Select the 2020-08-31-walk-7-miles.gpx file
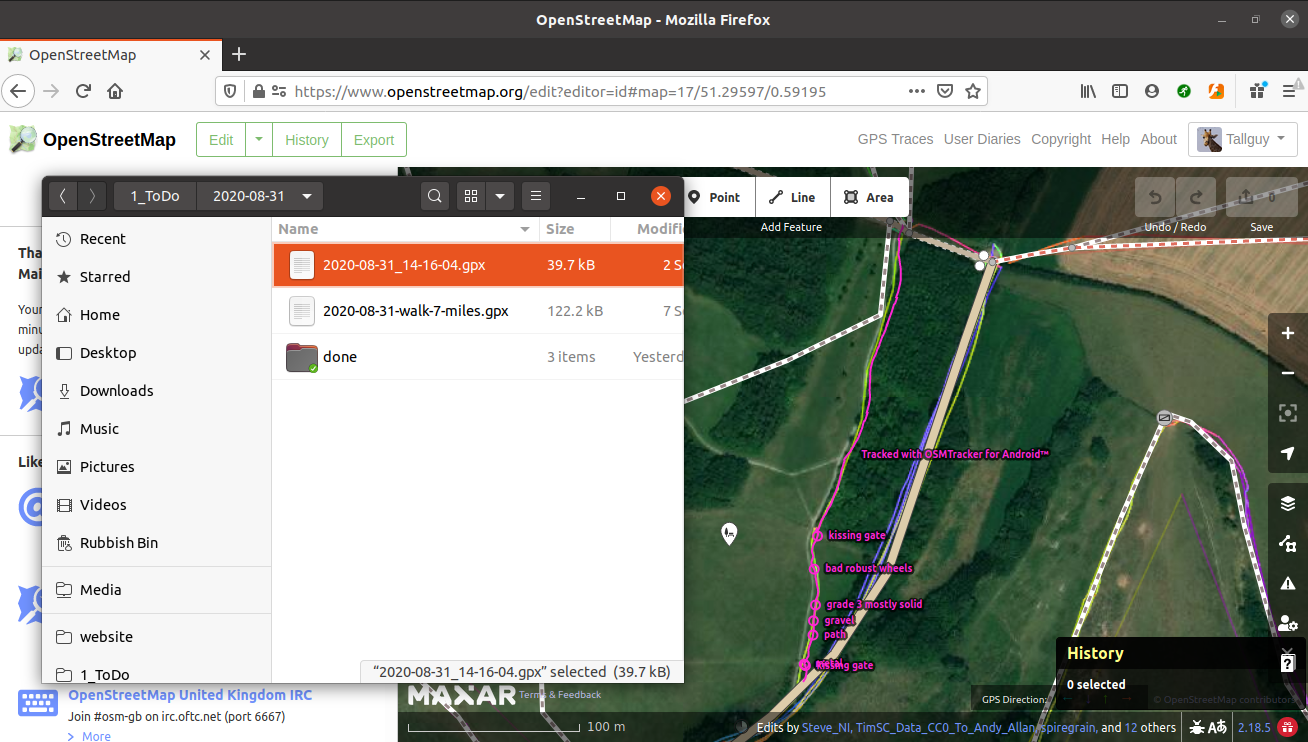The image size is (1308, 742). [478, 311]
